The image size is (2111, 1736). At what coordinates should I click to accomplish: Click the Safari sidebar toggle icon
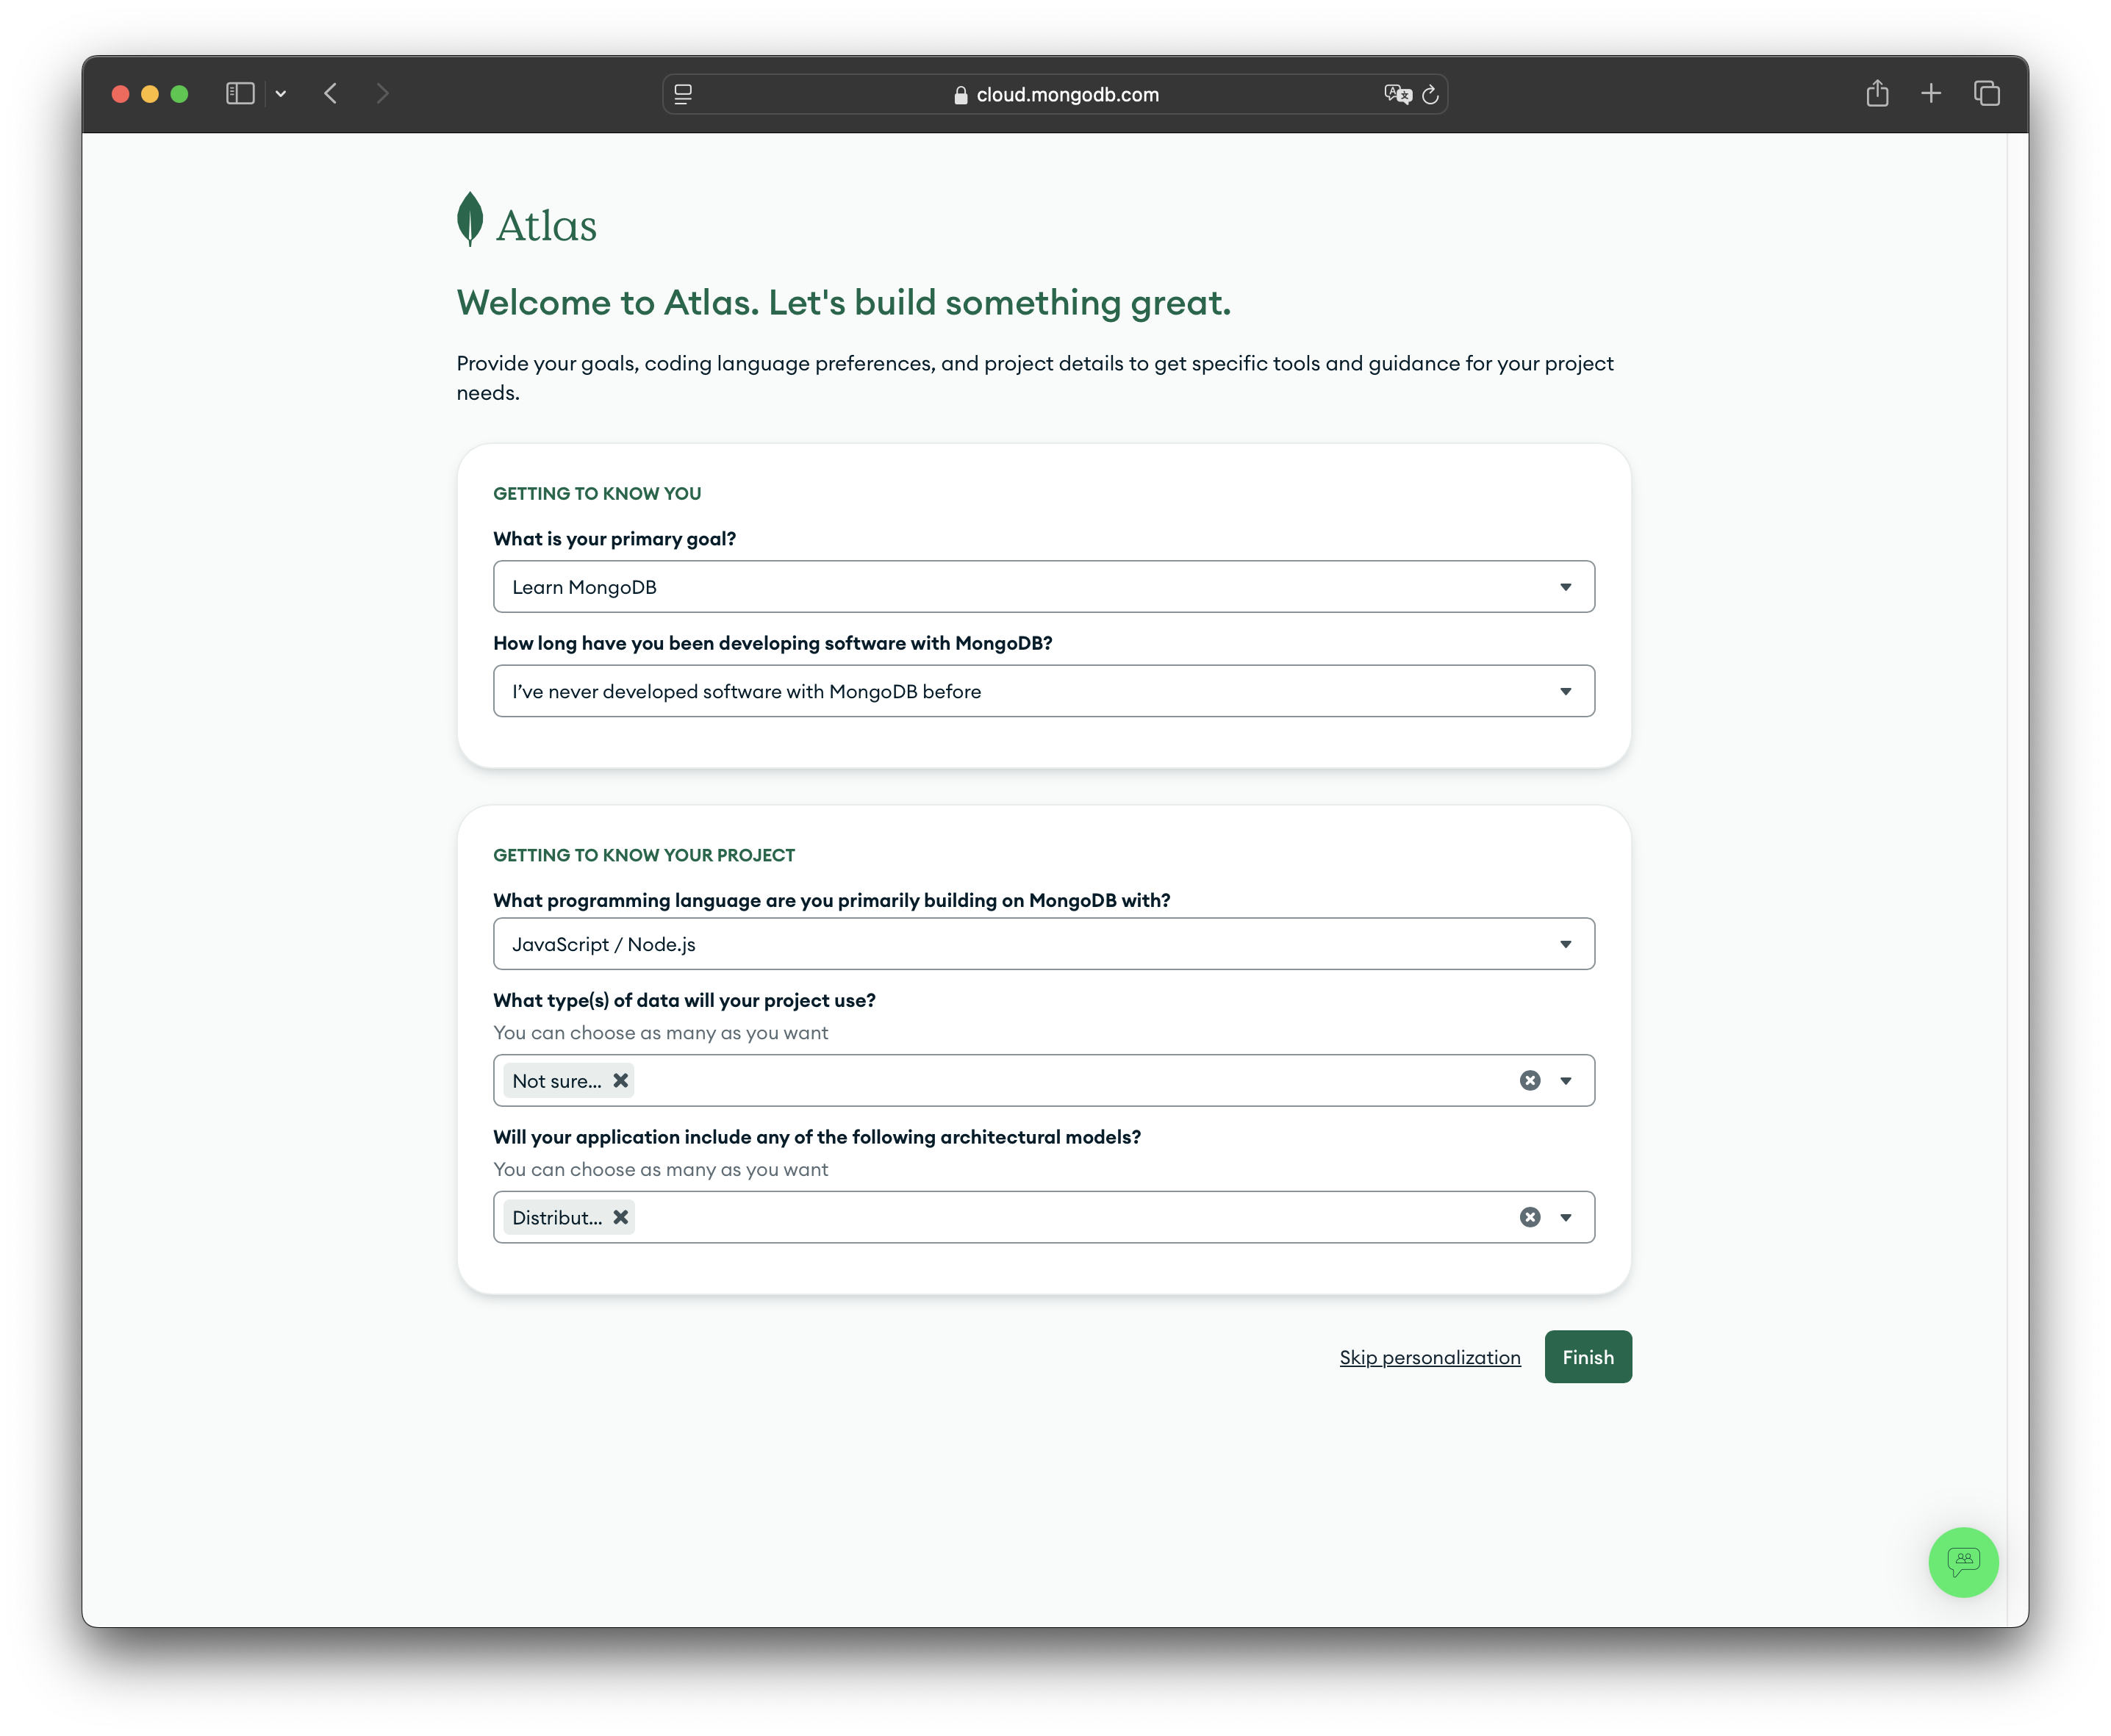[x=240, y=94]
